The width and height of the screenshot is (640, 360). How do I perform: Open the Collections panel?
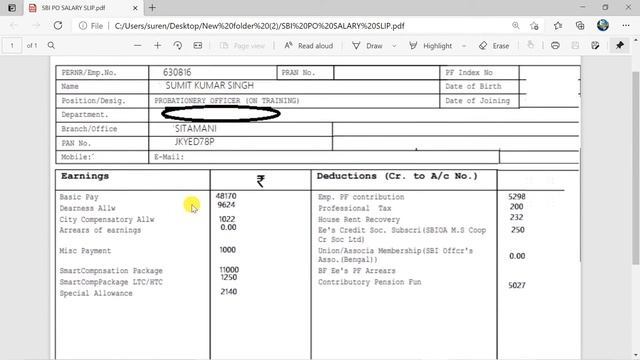tap(580, 26)
